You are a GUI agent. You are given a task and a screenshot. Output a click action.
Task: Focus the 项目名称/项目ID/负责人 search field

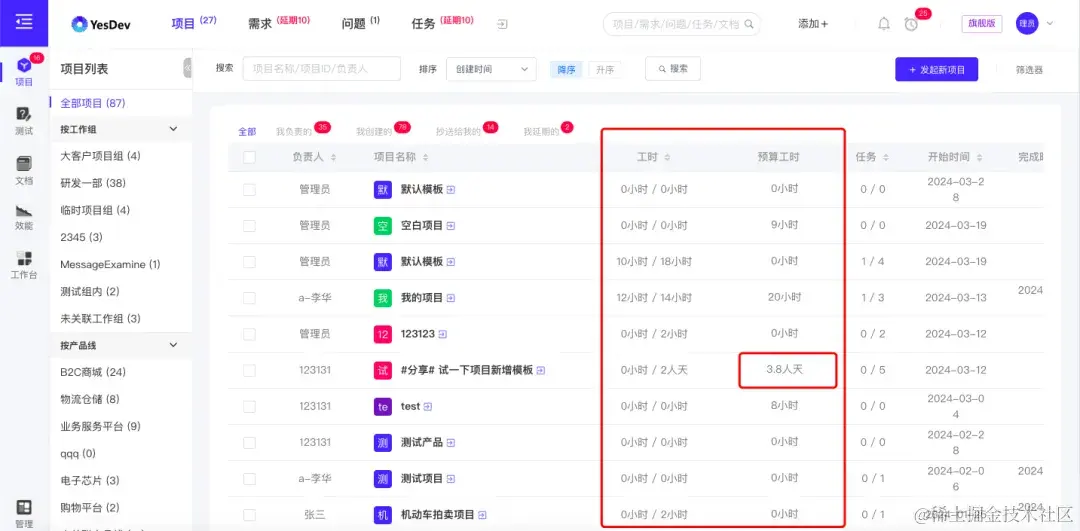(322, 69)
